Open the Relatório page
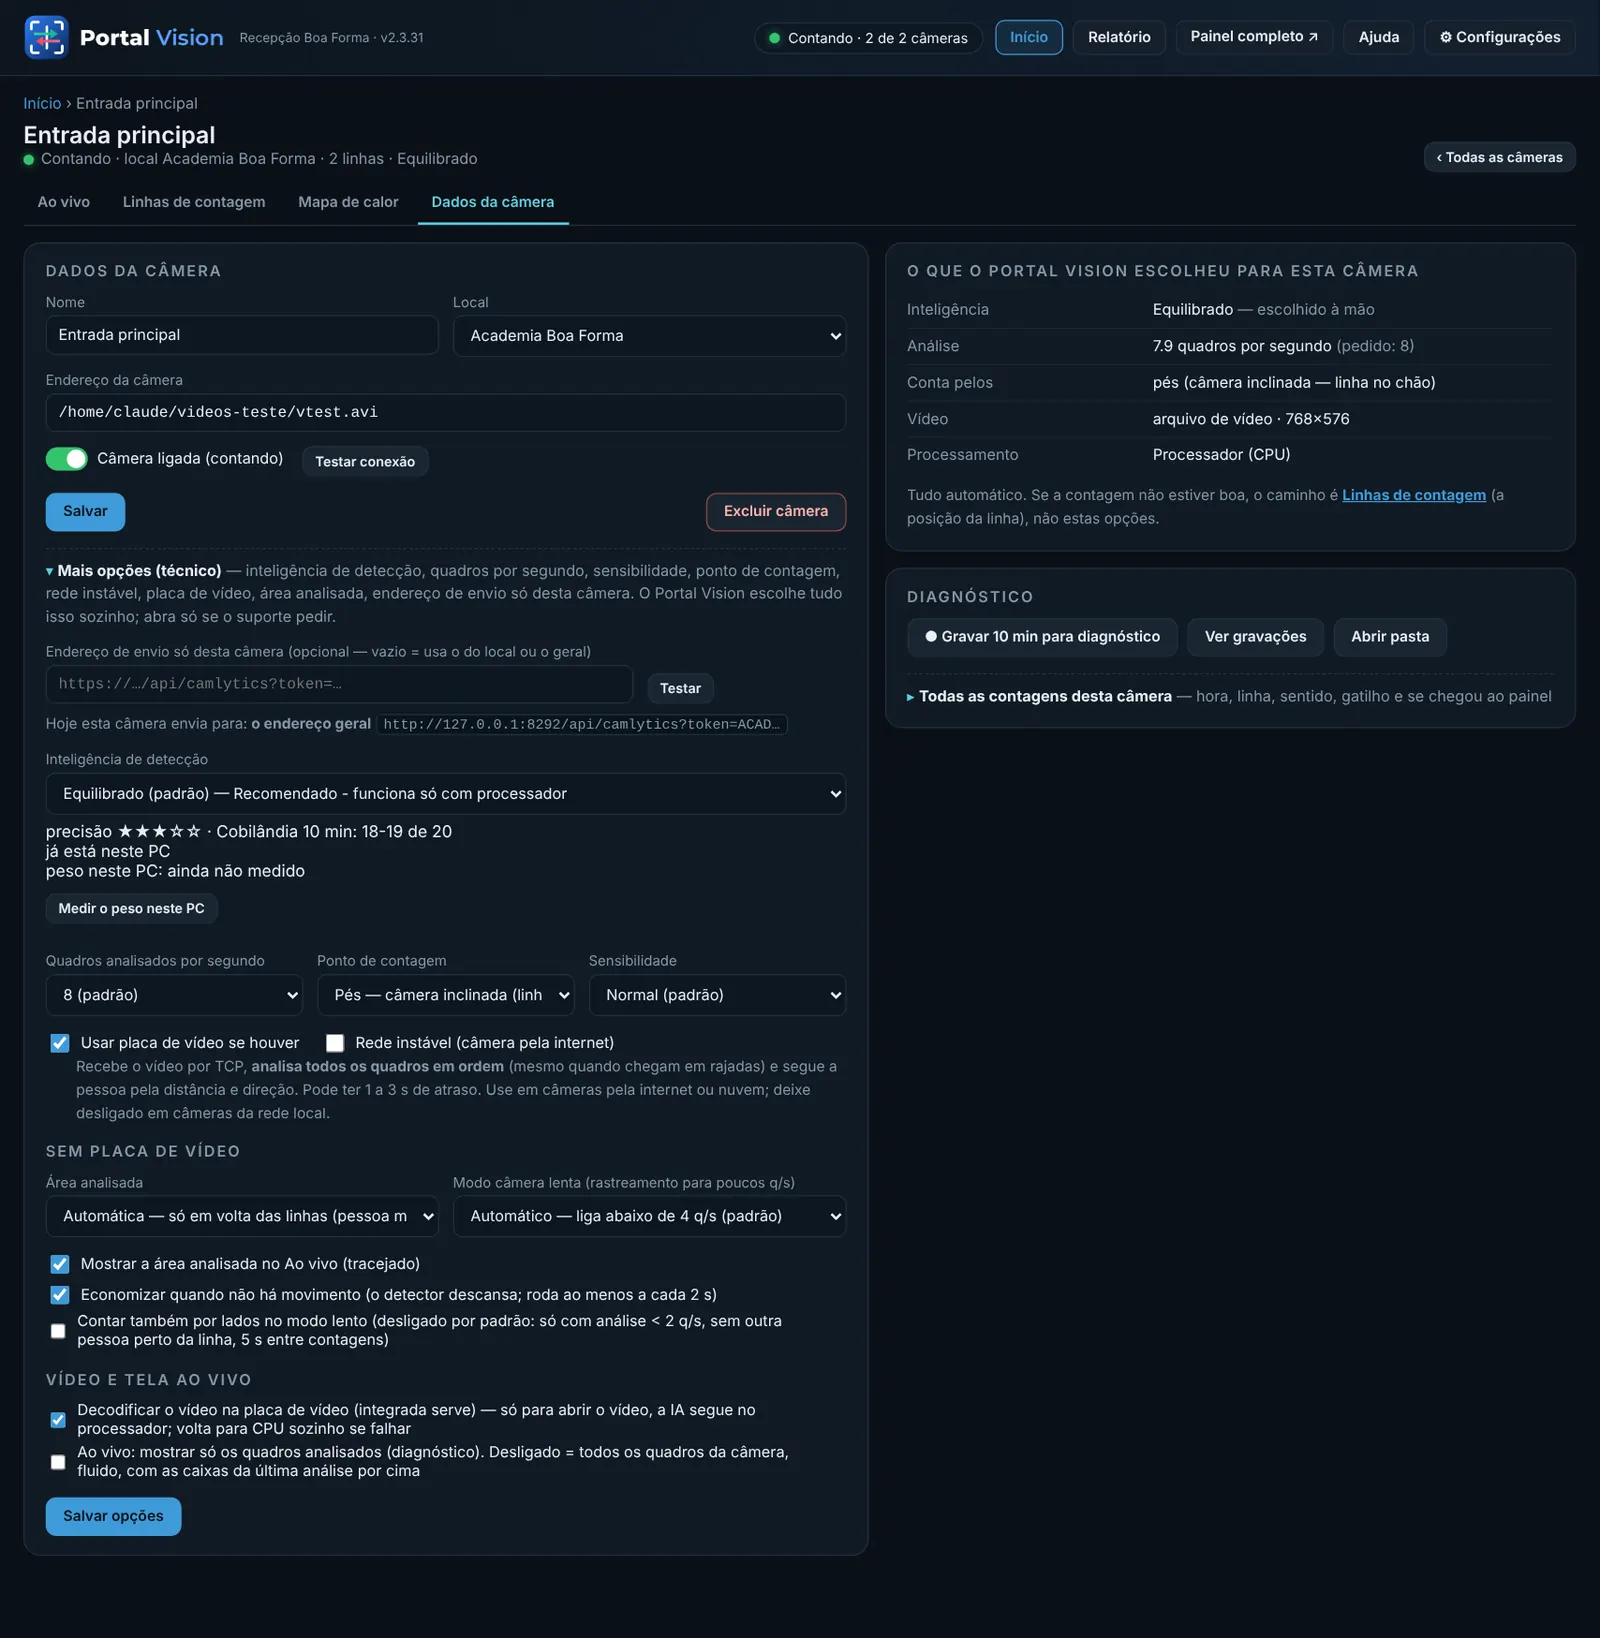 1119,37
